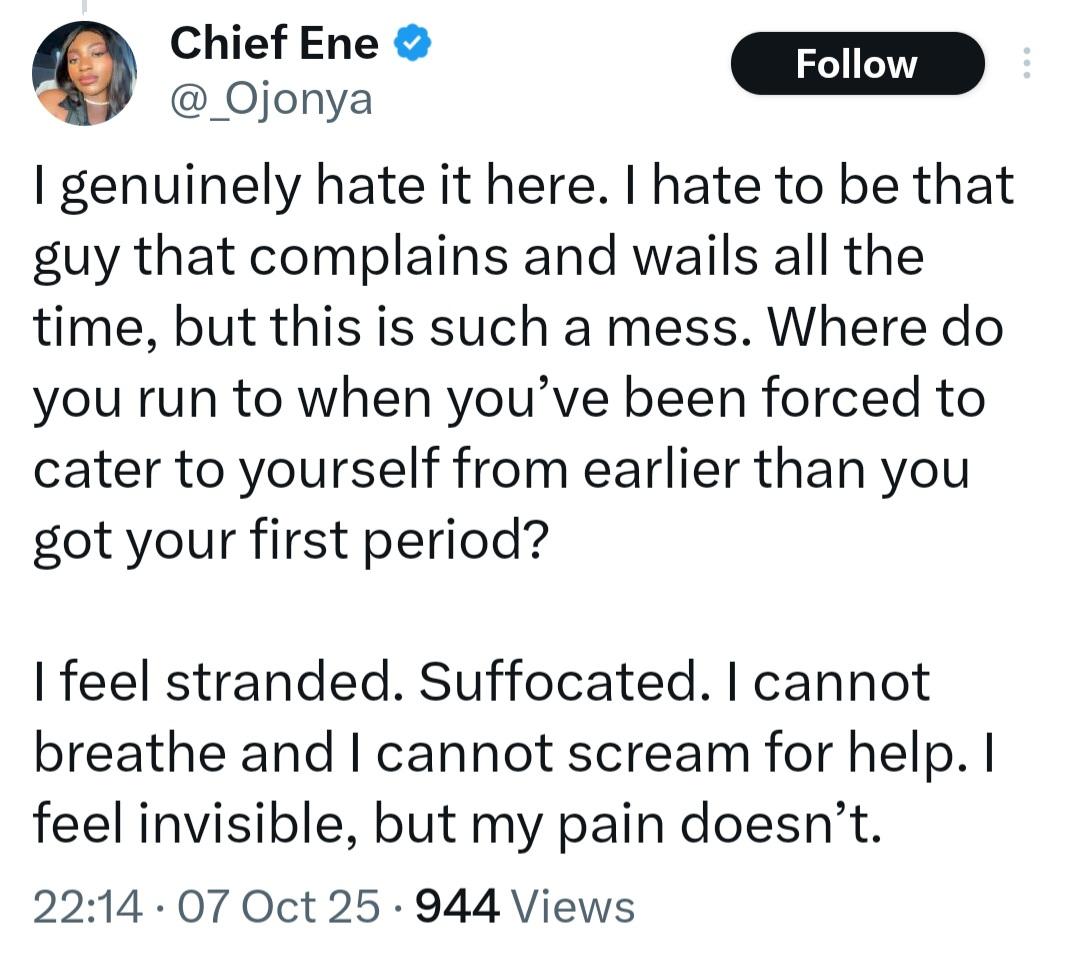Click the display name Chief Ene
Image resolution: width=1080 pixels, height=959 pixels.
(x=274, y=45)
